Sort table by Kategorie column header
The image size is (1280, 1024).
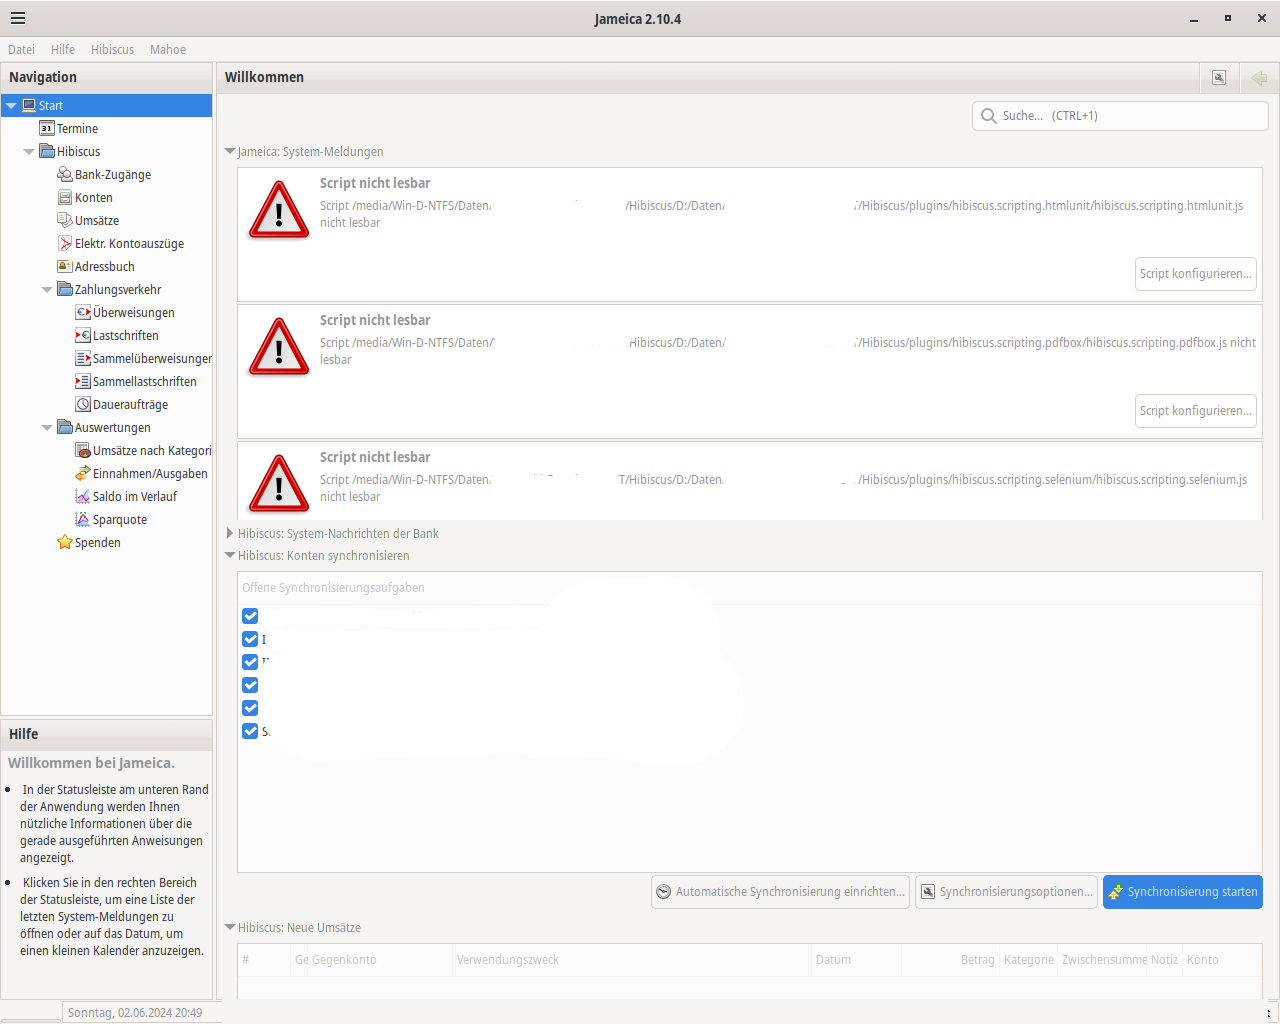click(1029, 960)
